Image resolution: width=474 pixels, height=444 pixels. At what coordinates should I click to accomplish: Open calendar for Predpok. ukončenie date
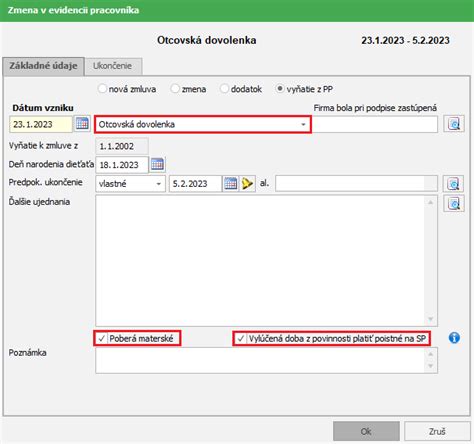(x=231, y=183)
